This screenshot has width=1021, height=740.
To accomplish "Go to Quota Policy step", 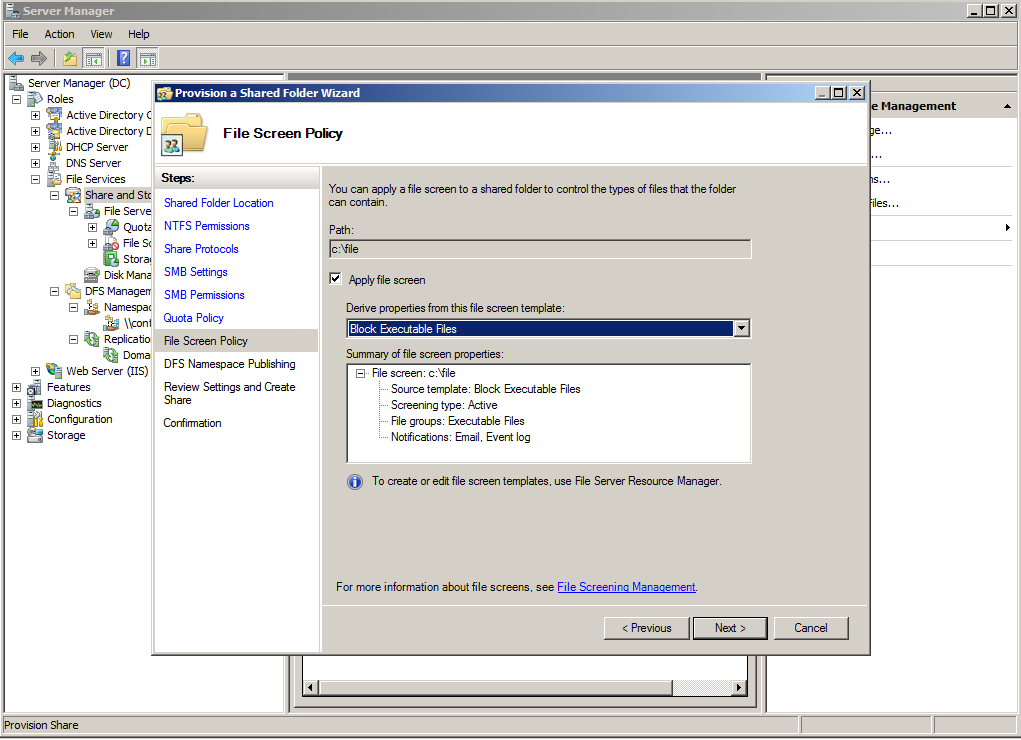I will [x=193, y=318].
